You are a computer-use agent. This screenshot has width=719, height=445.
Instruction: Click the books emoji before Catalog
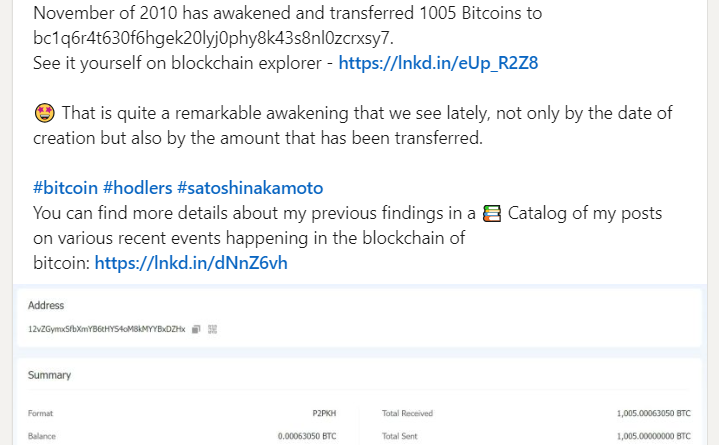[491, 214]
